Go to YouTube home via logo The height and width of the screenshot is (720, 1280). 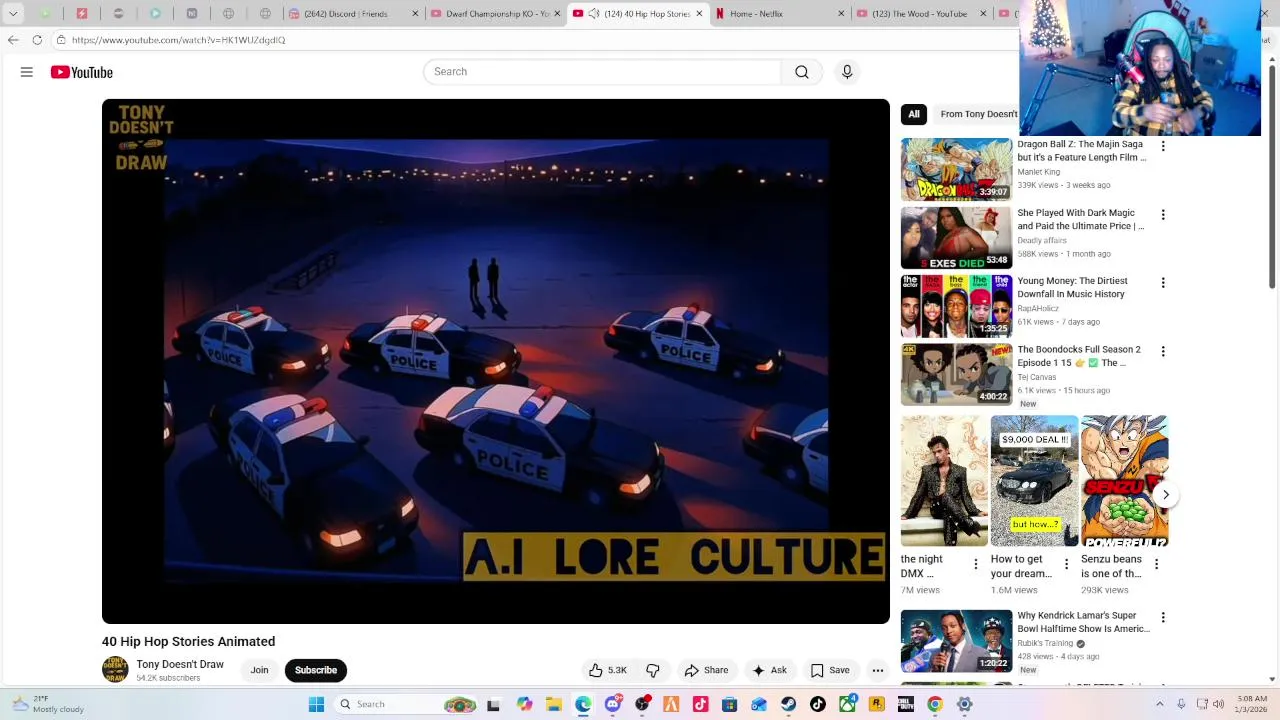(x=82, y=72)
